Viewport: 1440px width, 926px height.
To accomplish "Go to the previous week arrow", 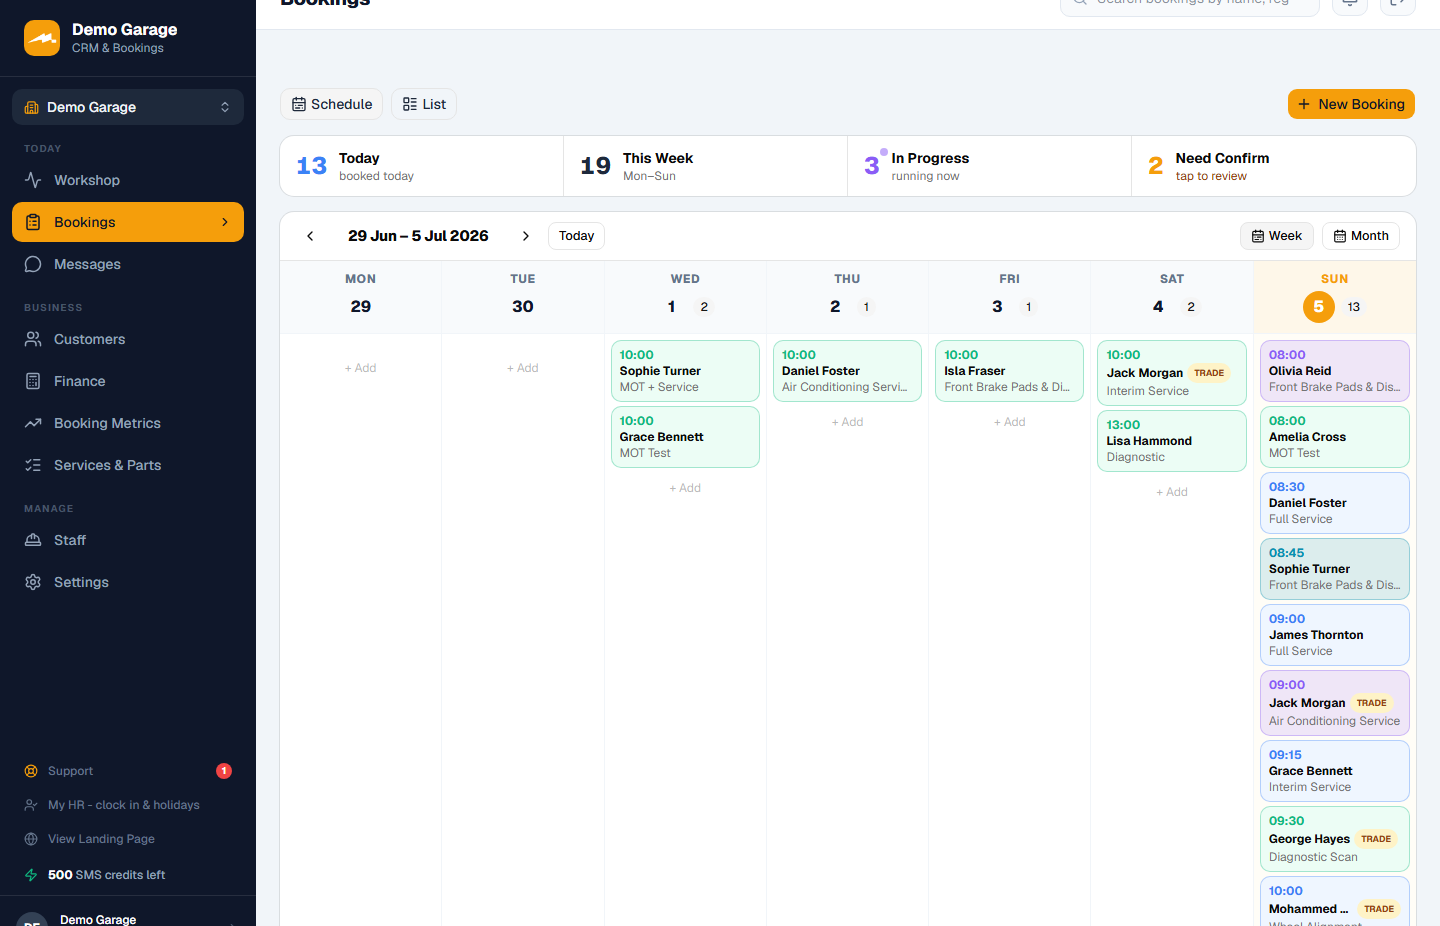I will pos(310,236).
